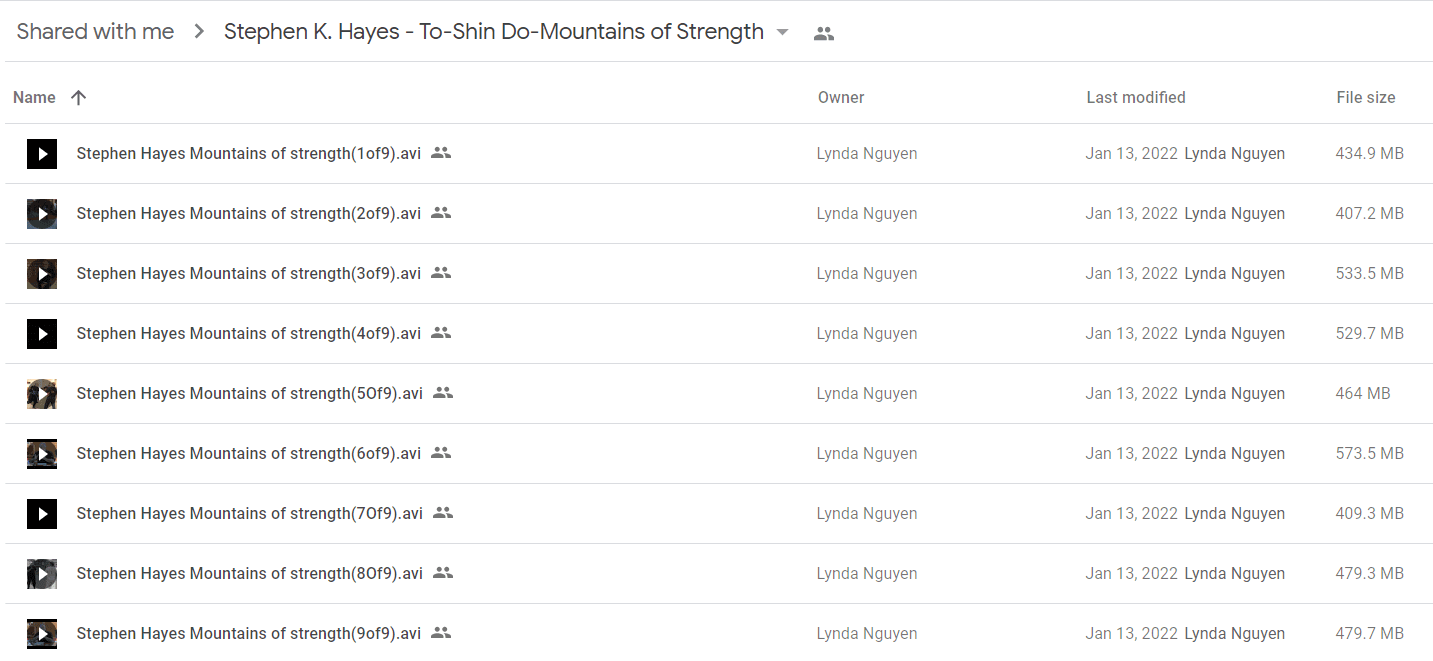Screen dimensions: 1433x661
Task: Open the folder name dropdown arrow
Action: 782,32
